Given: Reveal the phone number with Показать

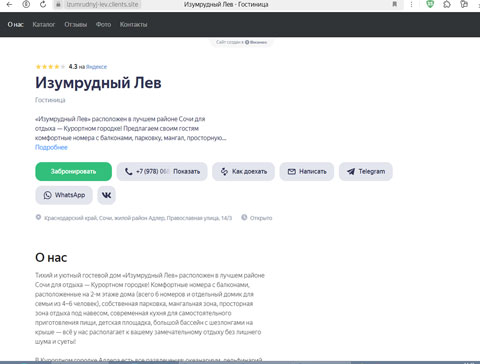Looking at the screenshot, I should click(186, 171).
